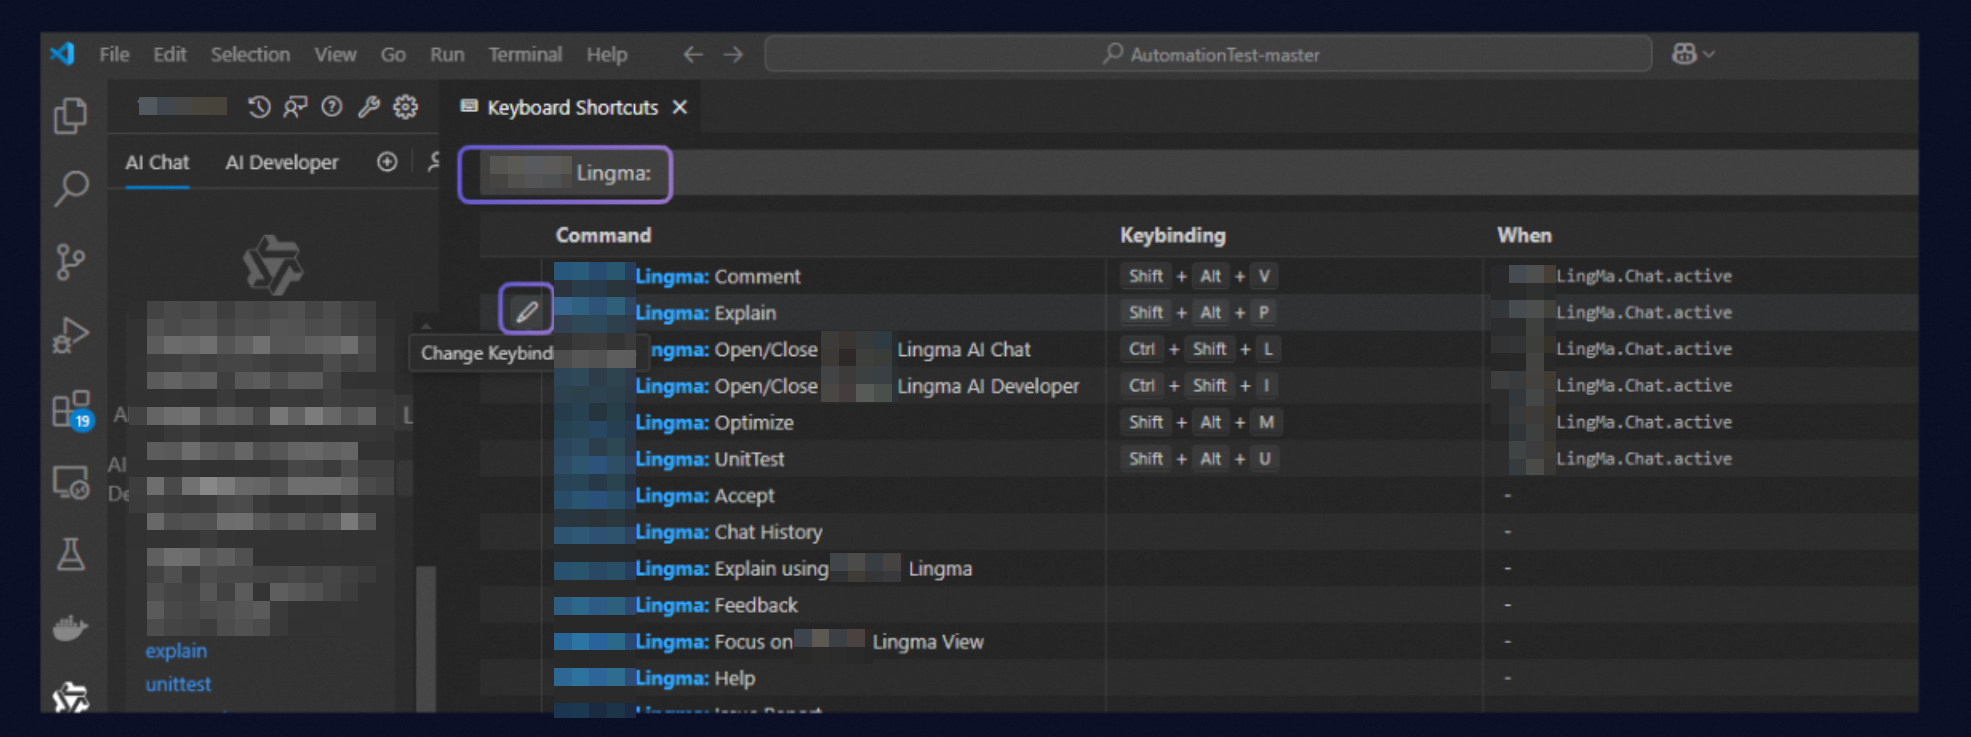Select the Lingma: UnitTest command row

point(1199,459)
